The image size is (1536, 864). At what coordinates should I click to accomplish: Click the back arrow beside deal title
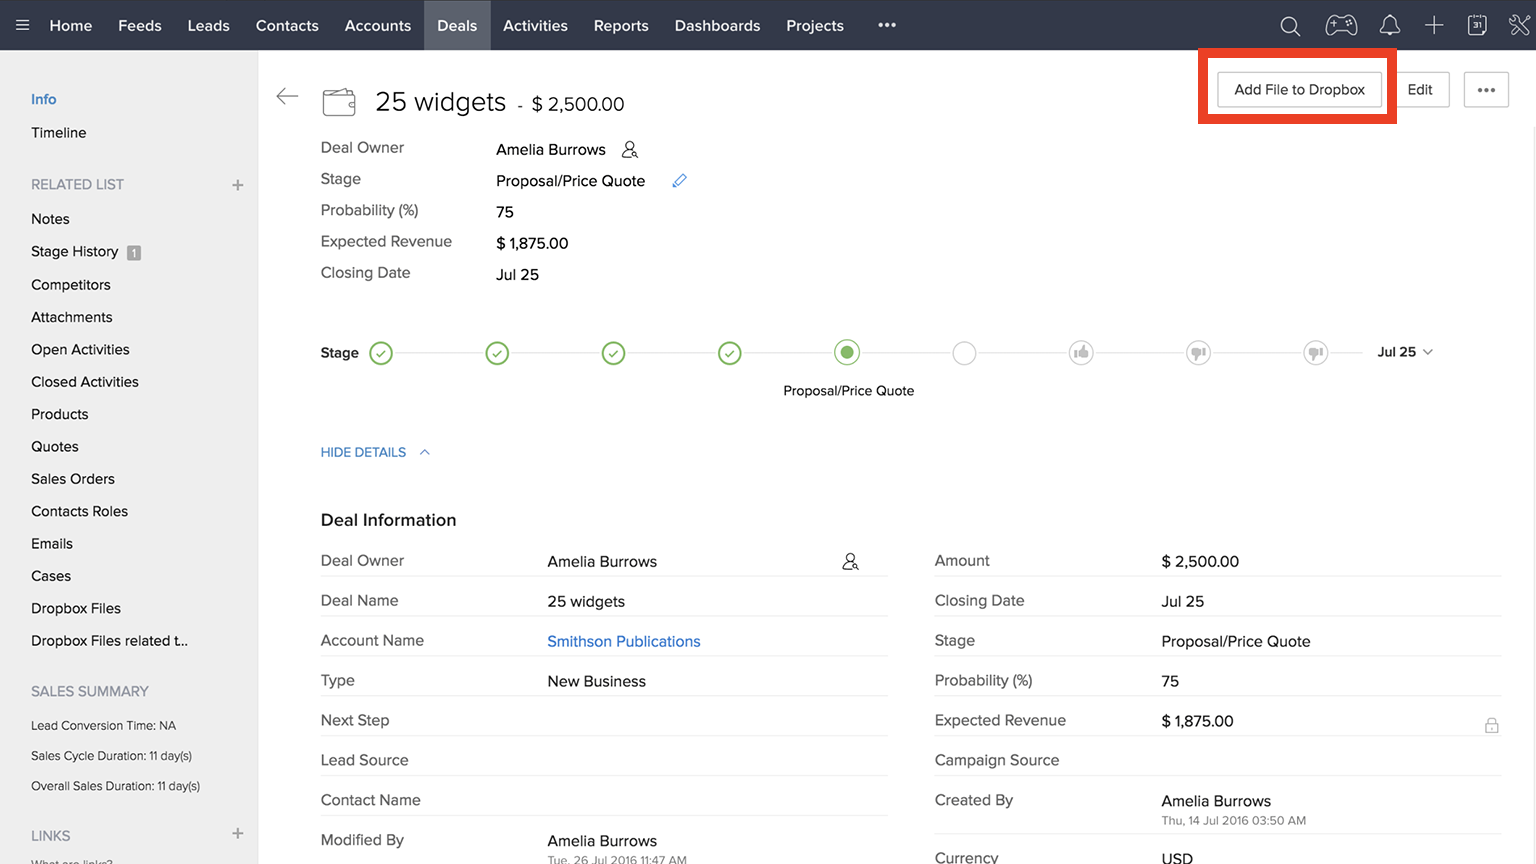(x=287, y=96)
